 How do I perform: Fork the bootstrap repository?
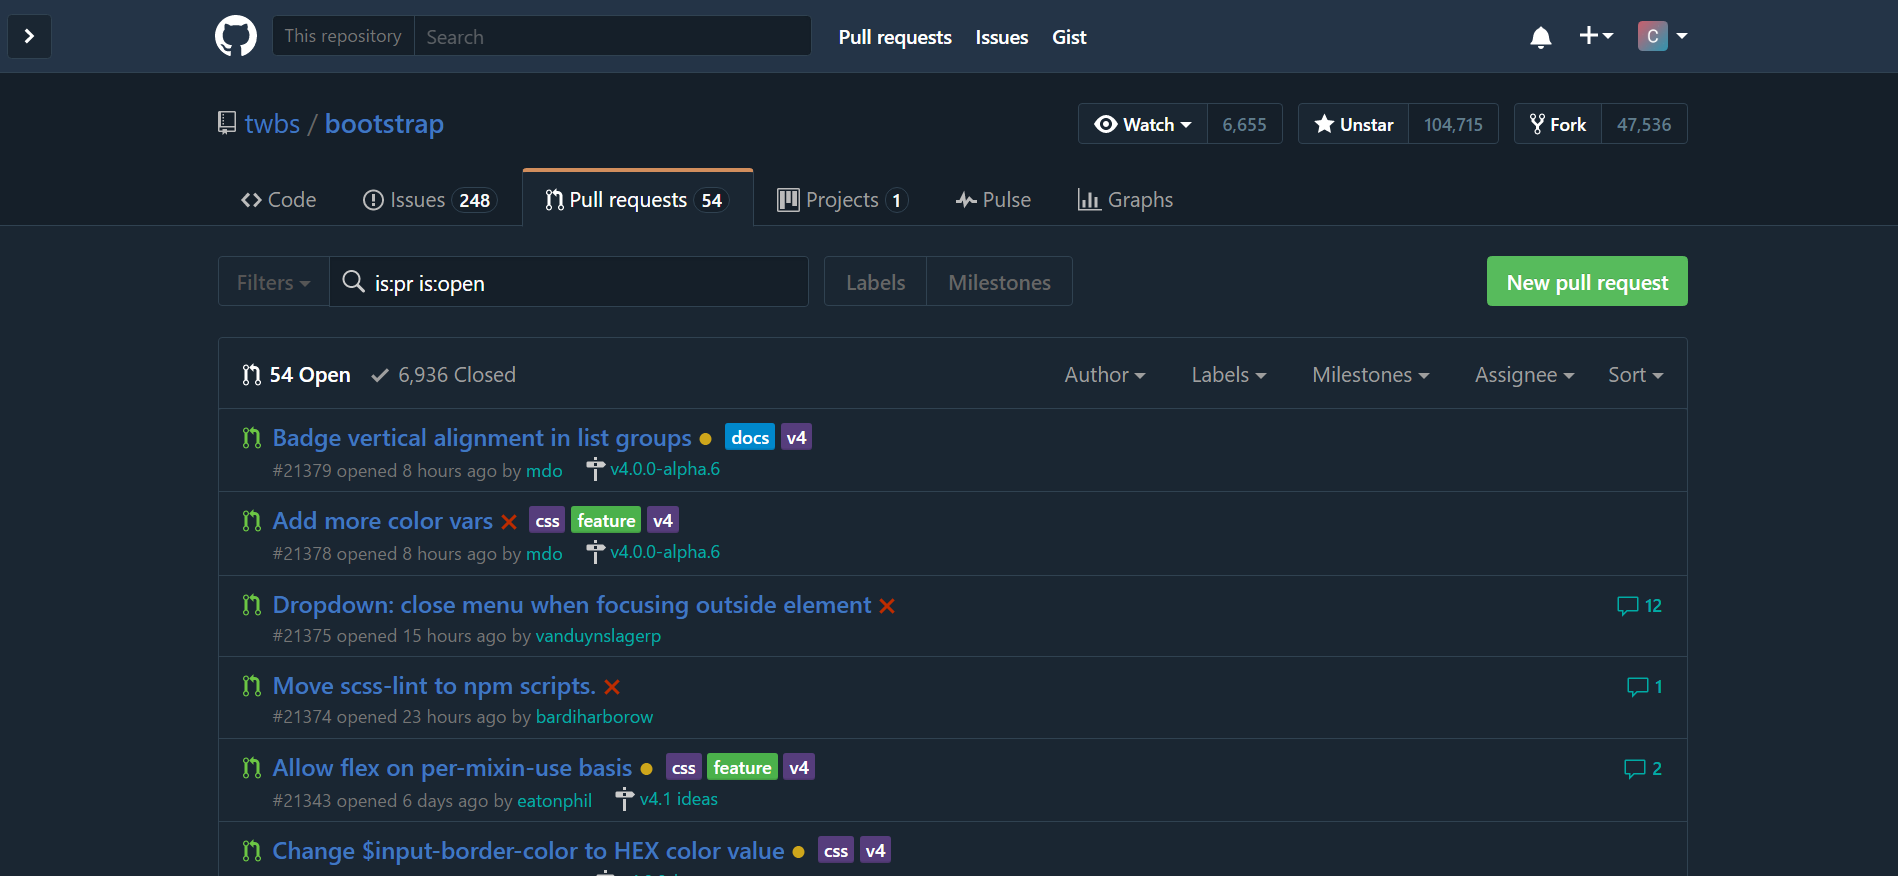[1558, 124]
